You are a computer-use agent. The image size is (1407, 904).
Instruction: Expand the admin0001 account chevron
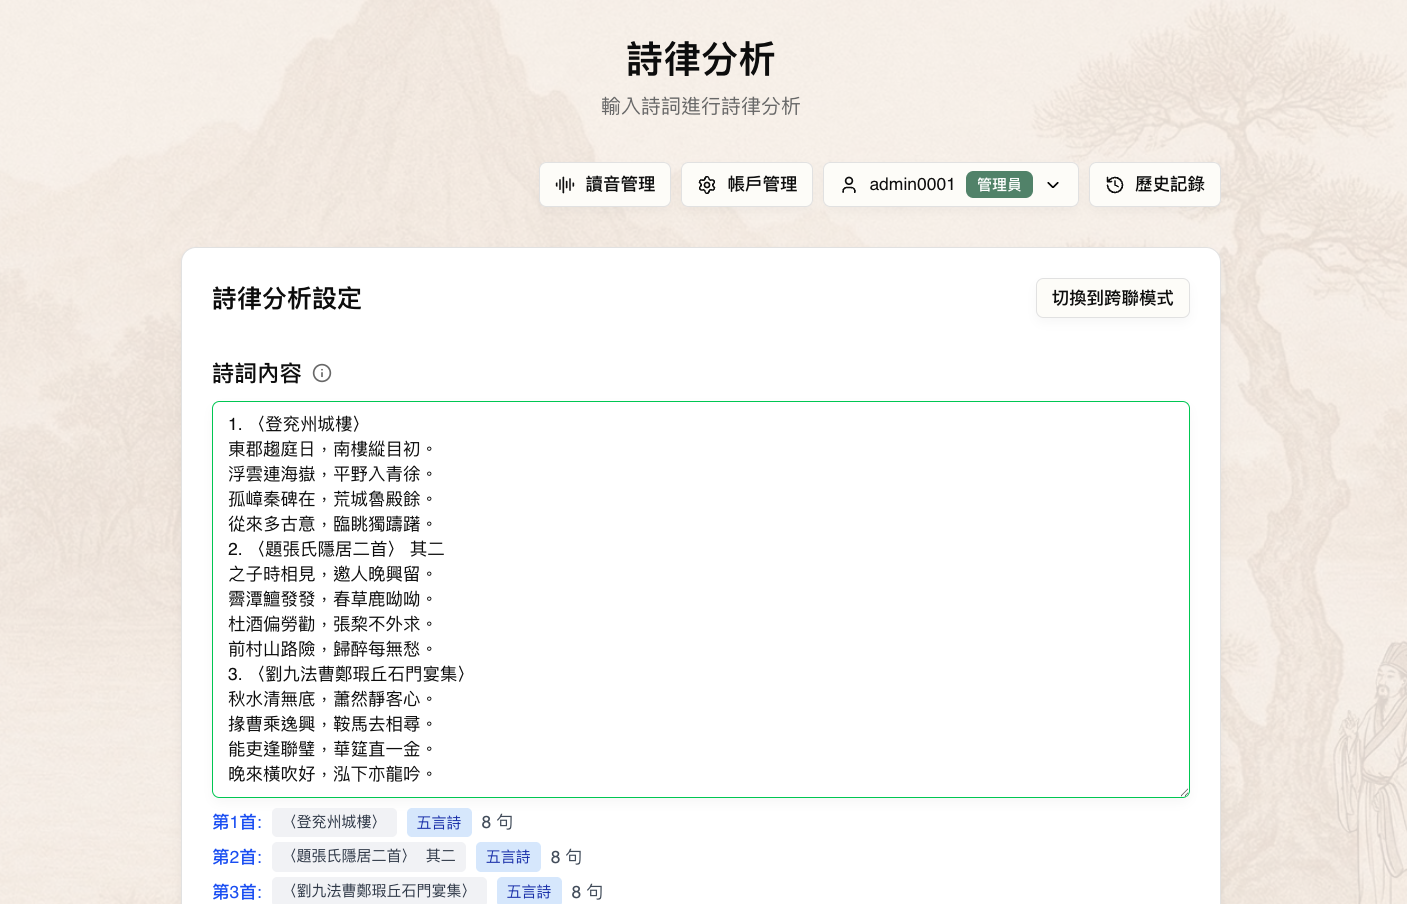[x=1053, y=185]
